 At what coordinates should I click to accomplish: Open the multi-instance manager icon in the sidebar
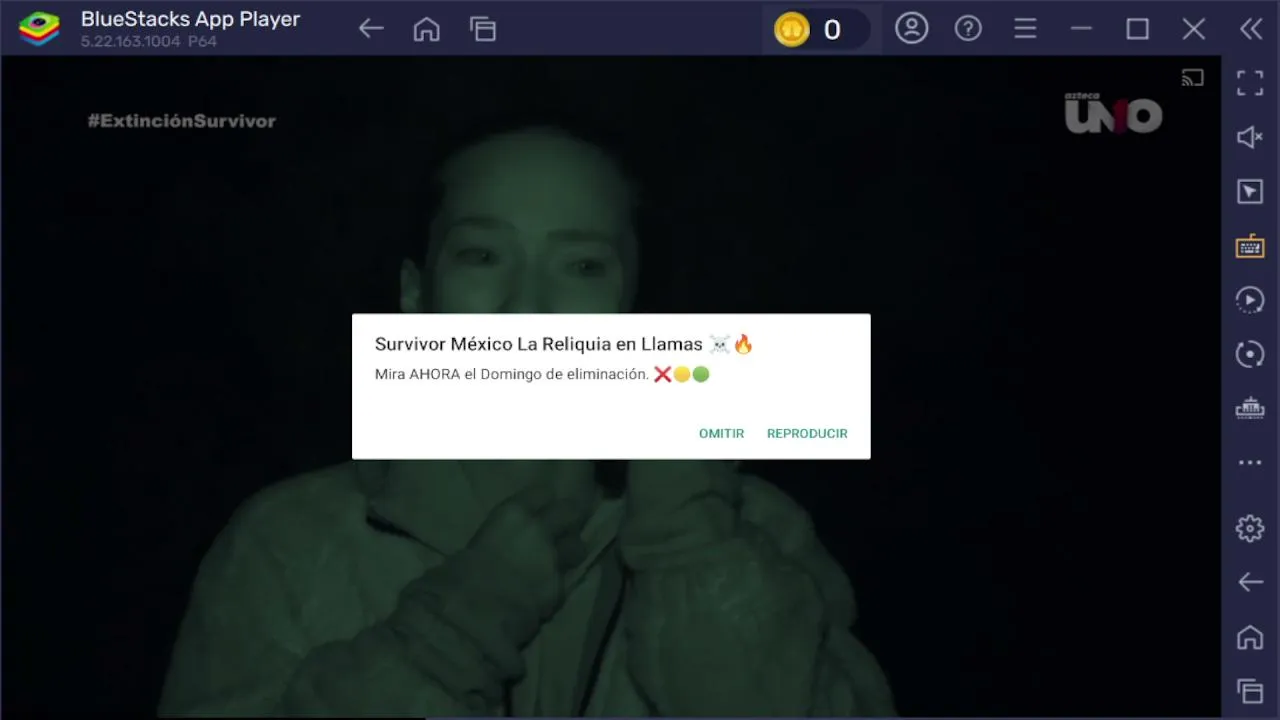(x=1250, y=408)
